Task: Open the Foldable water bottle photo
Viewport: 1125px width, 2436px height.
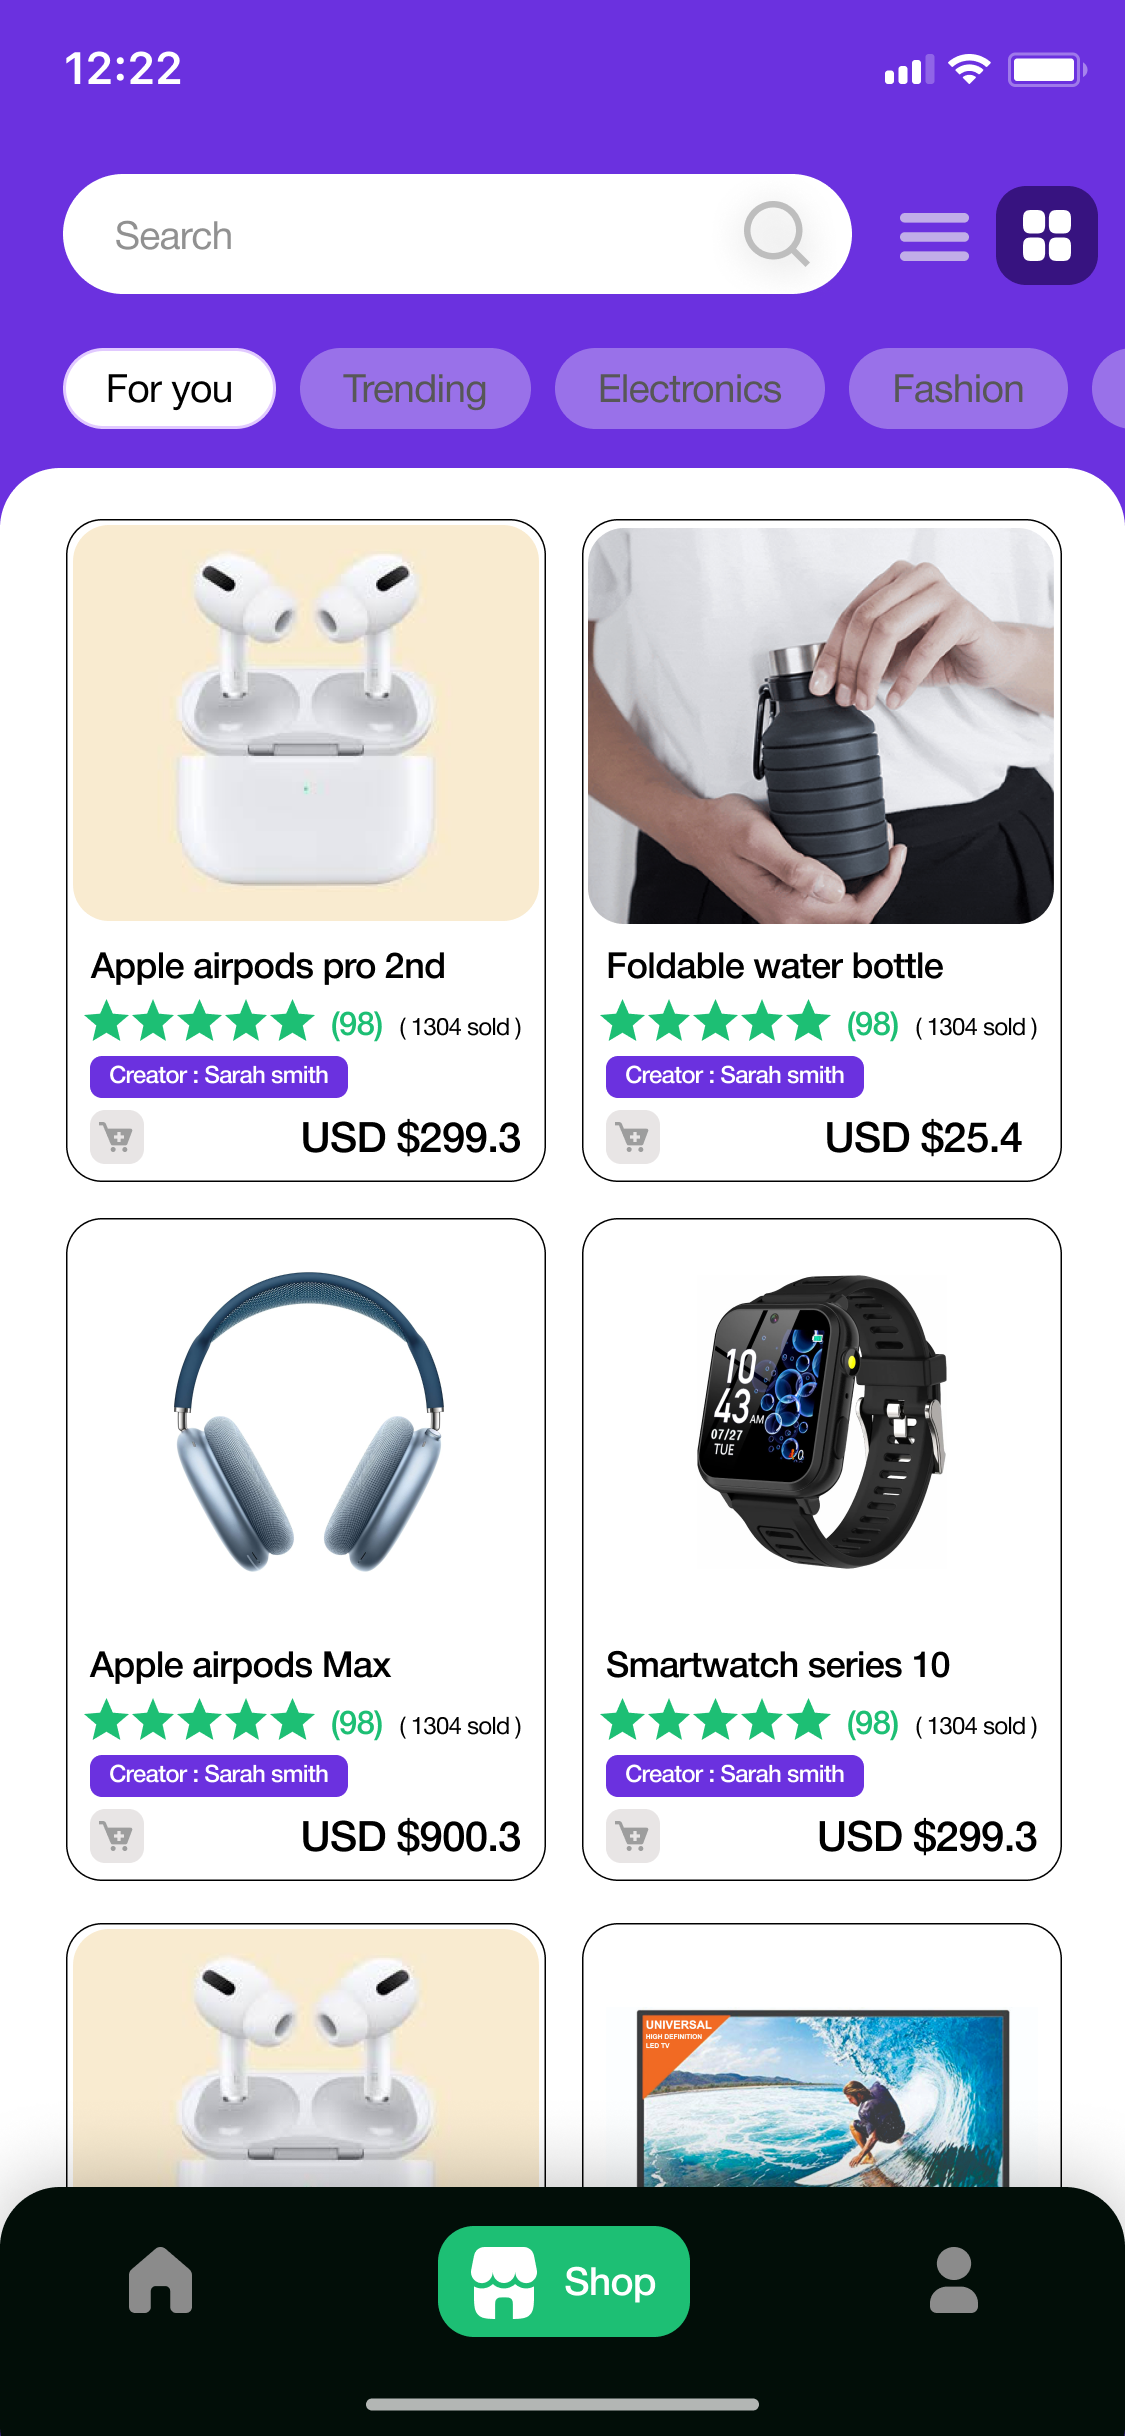Action: [821, 726]
